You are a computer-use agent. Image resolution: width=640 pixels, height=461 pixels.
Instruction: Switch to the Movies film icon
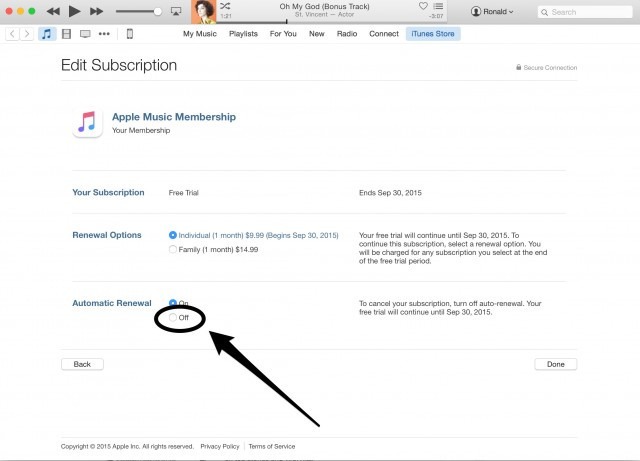pos(66,34)
